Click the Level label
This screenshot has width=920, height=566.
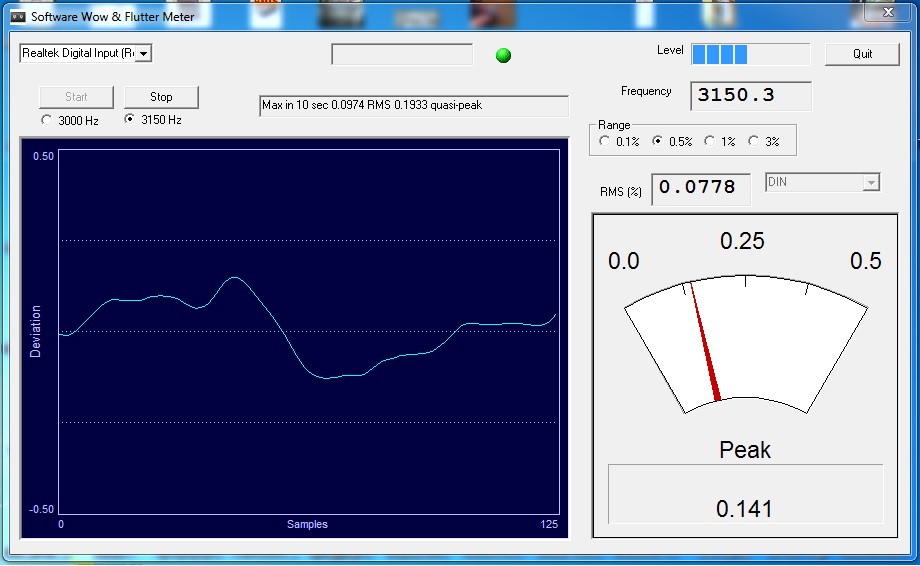click(670, 50)
